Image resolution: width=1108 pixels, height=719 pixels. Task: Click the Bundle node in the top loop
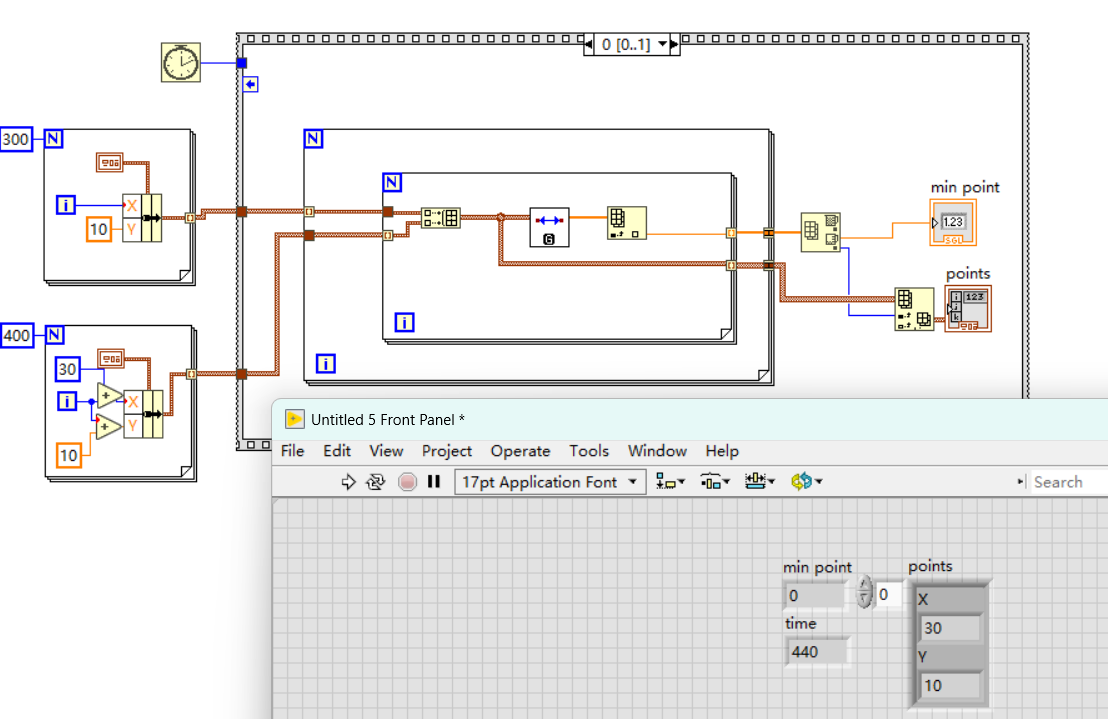click(x=142, y=218)
